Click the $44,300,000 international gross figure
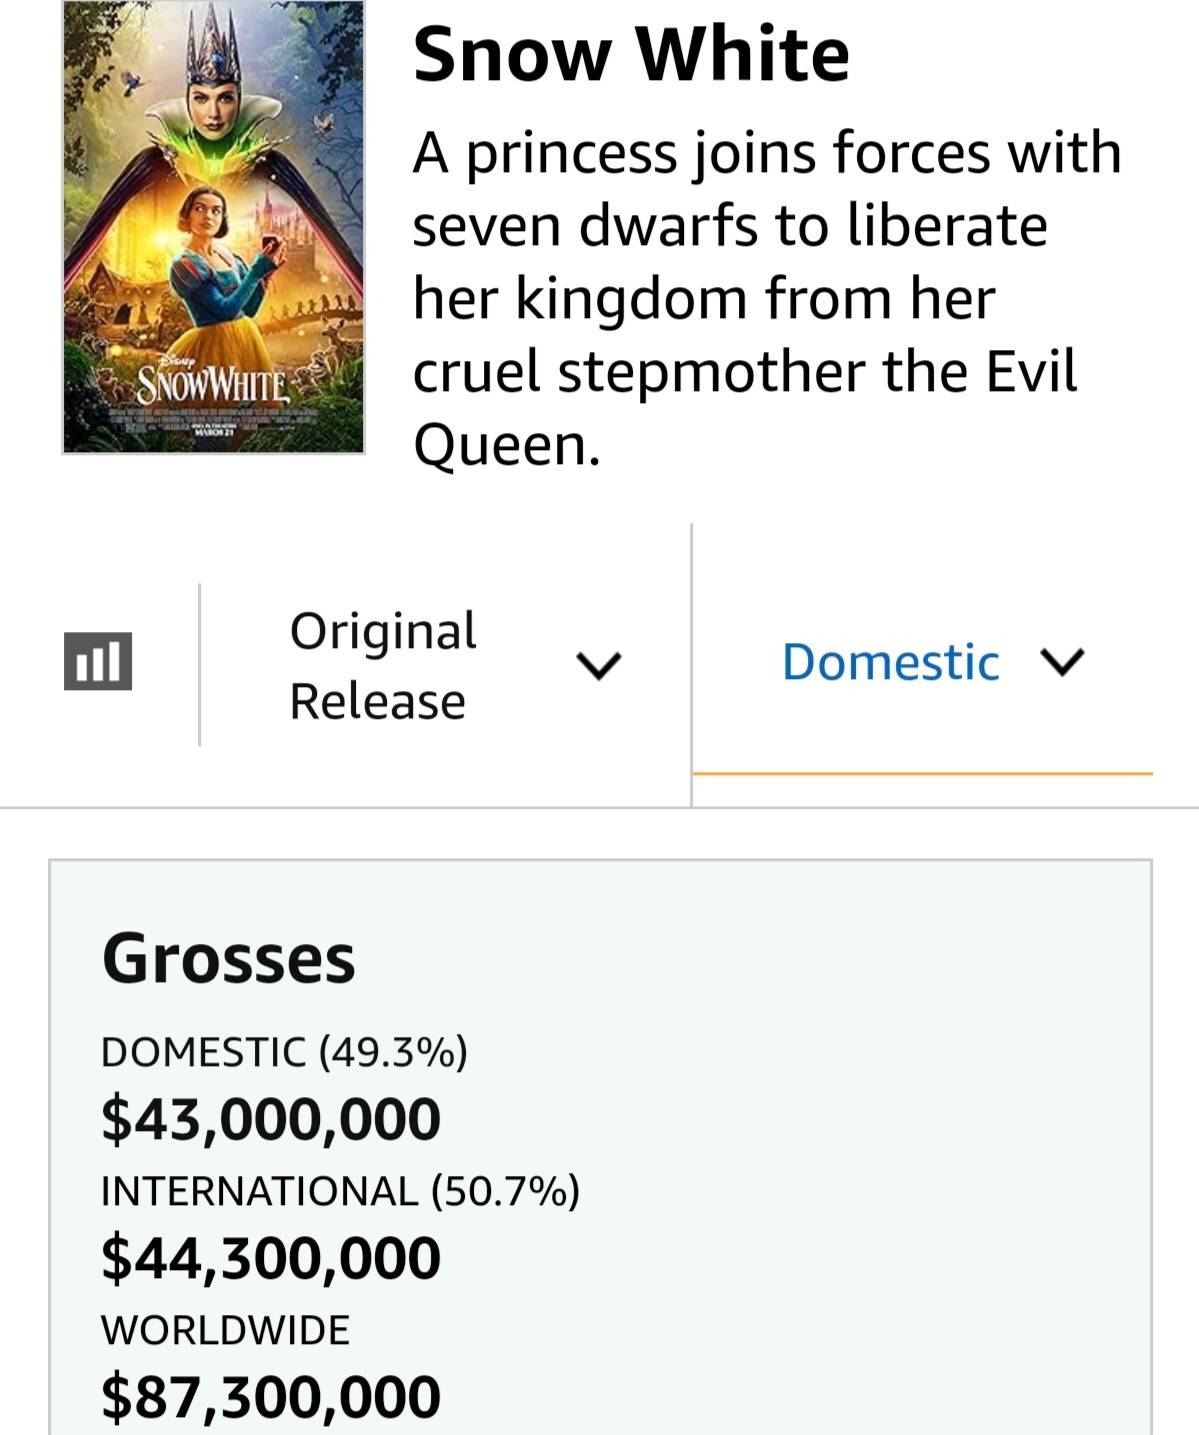Screen dimensions: 1199x1435 tap(271, 1257)
